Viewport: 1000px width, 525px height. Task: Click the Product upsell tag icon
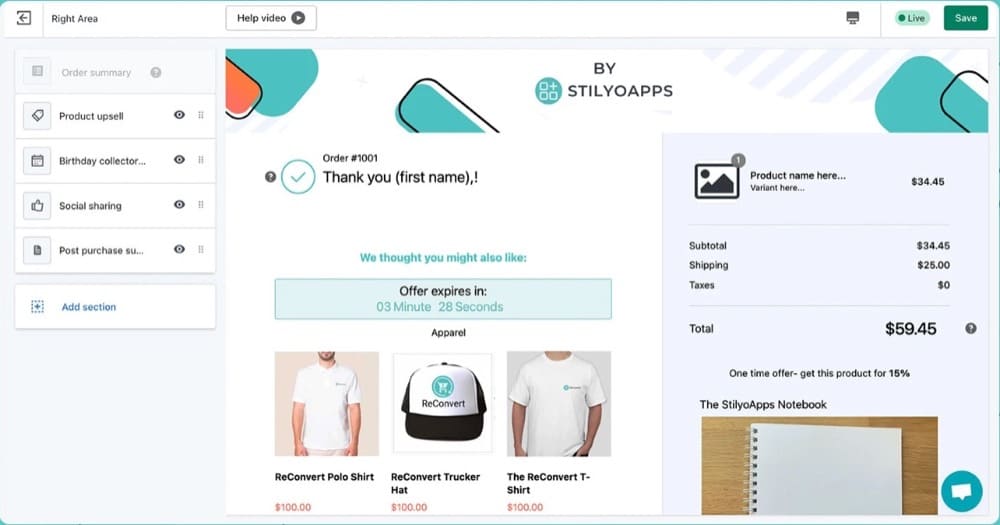(x=37, y=116)
